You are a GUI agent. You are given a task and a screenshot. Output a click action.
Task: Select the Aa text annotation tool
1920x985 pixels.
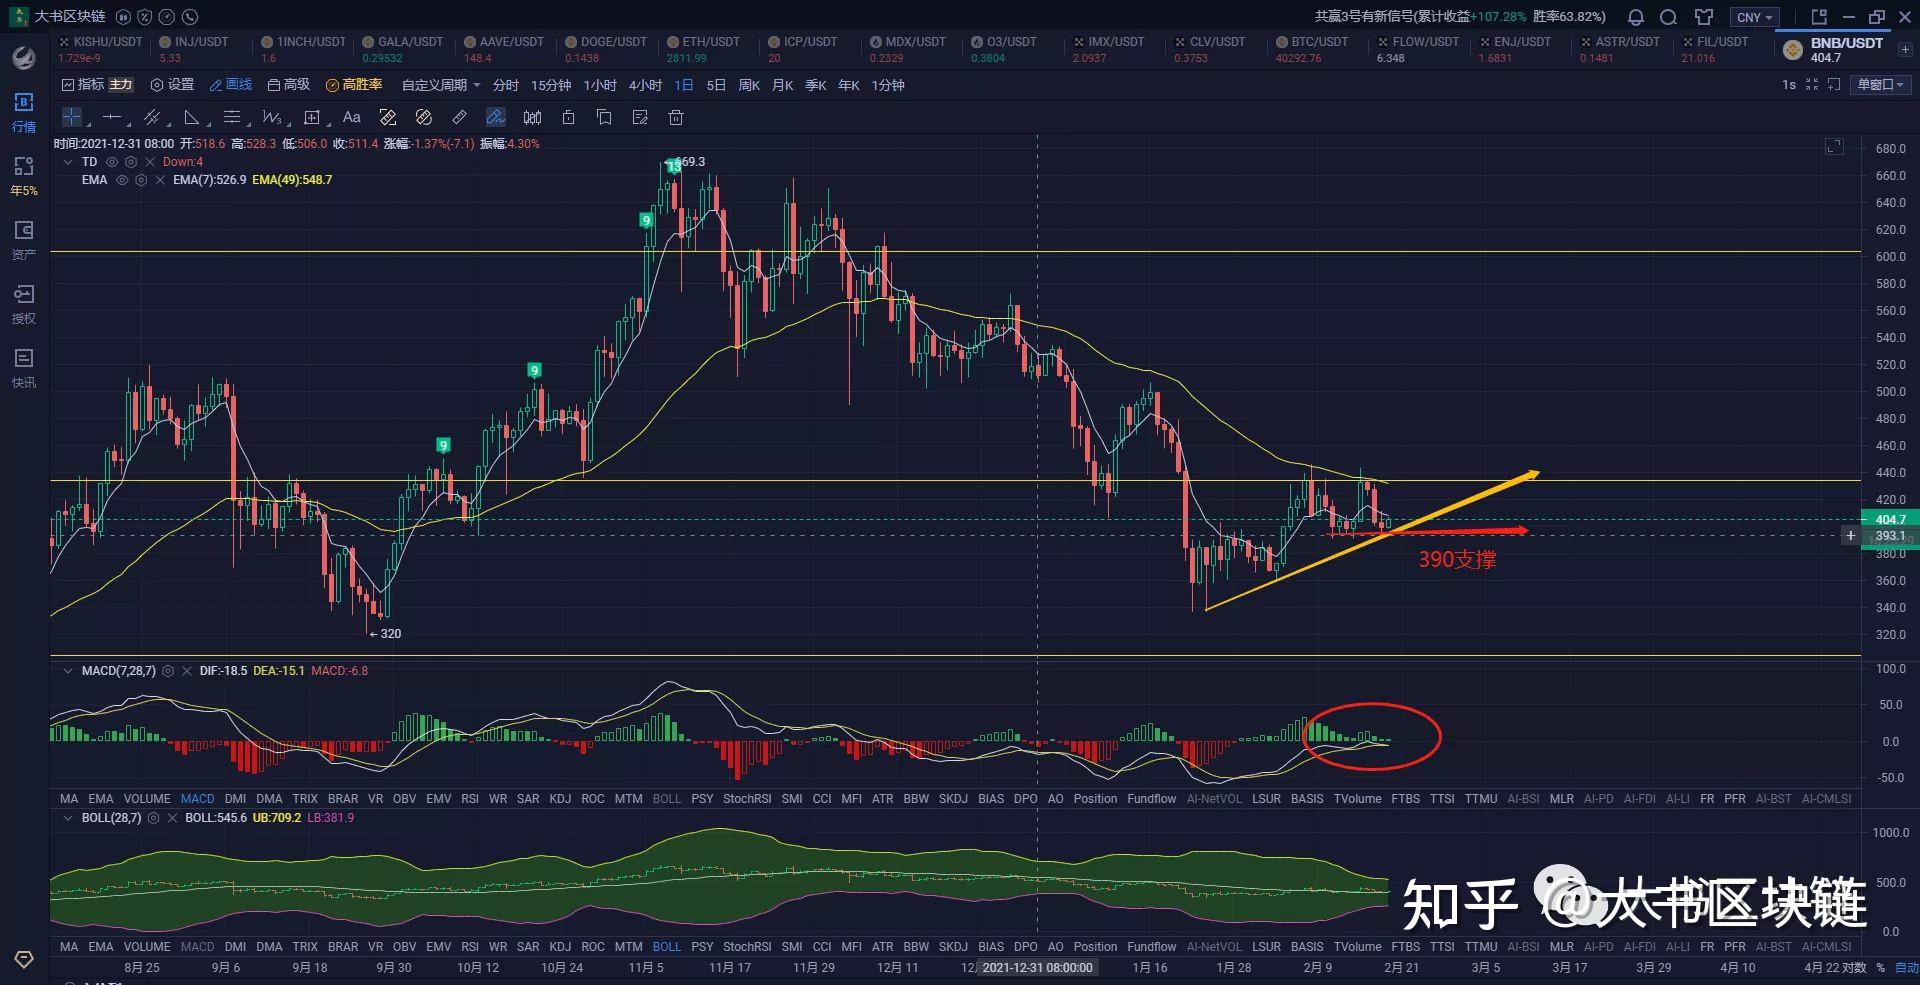[x=351, y=118]
